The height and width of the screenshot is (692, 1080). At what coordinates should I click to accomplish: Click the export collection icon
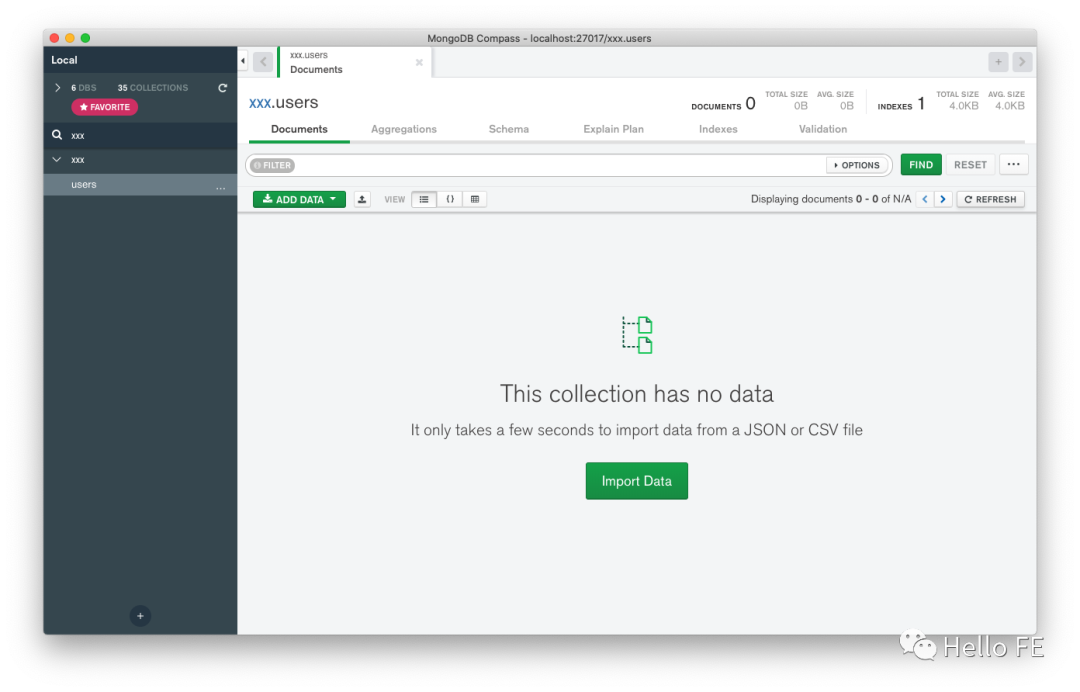[362, 200]
